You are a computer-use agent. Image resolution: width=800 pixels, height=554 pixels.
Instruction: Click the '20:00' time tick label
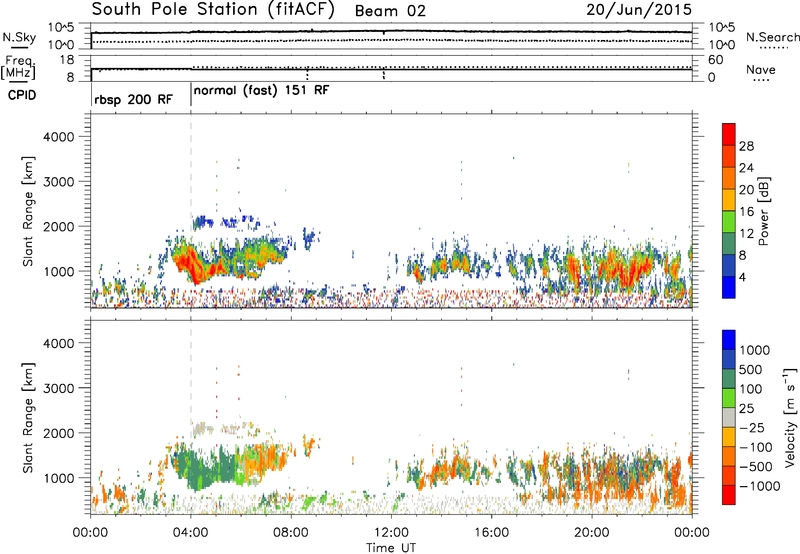click(x=592, y=533)
